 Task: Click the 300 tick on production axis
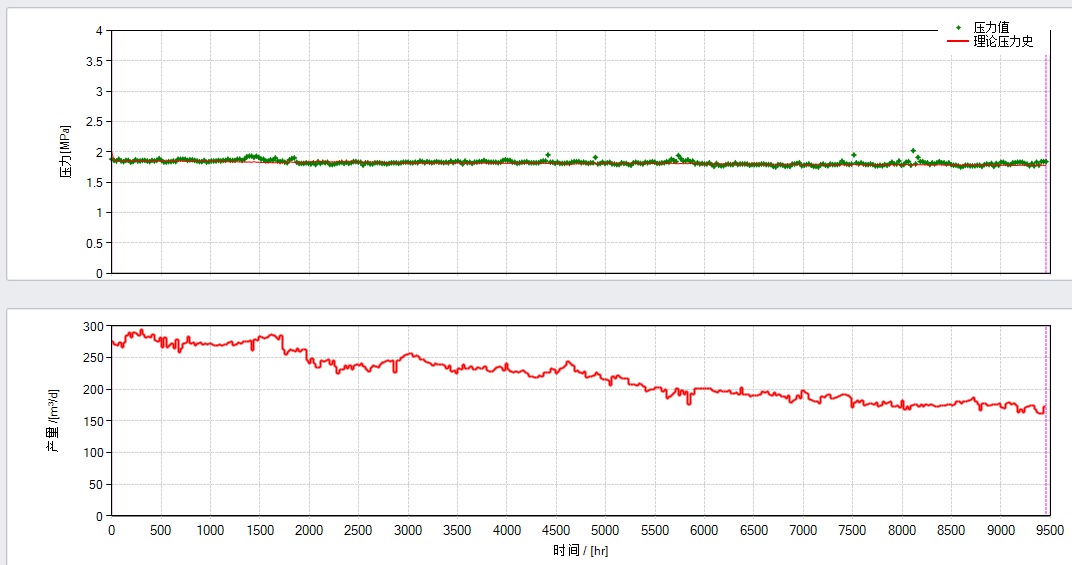pos(93,326)
